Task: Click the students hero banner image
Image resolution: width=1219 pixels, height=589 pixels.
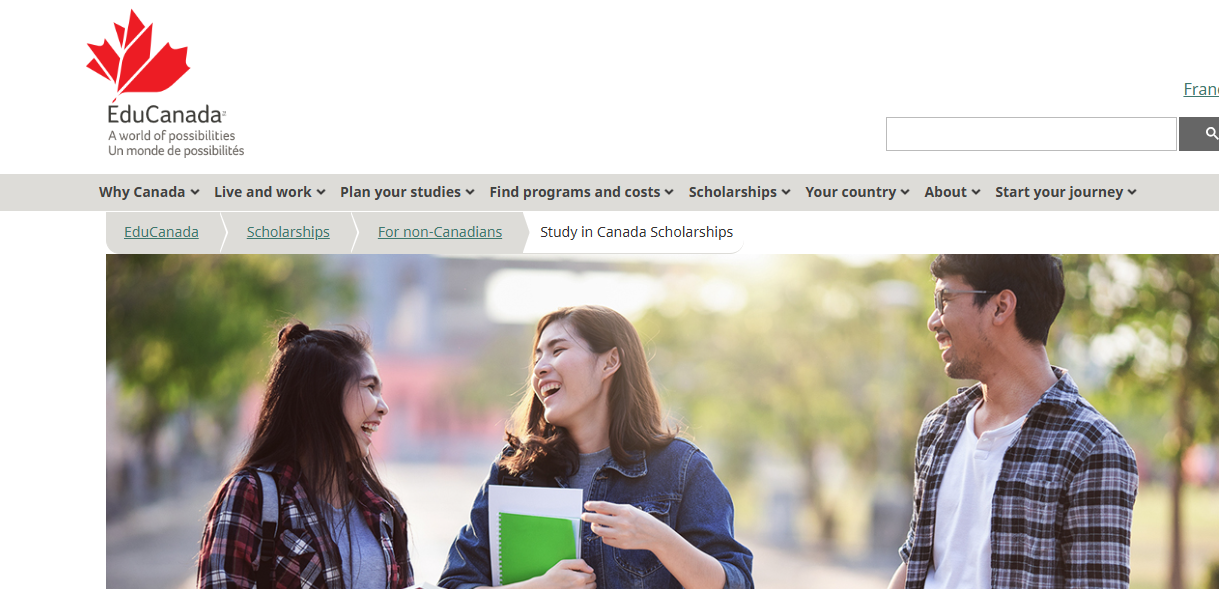Action: [x=662, y=421]
